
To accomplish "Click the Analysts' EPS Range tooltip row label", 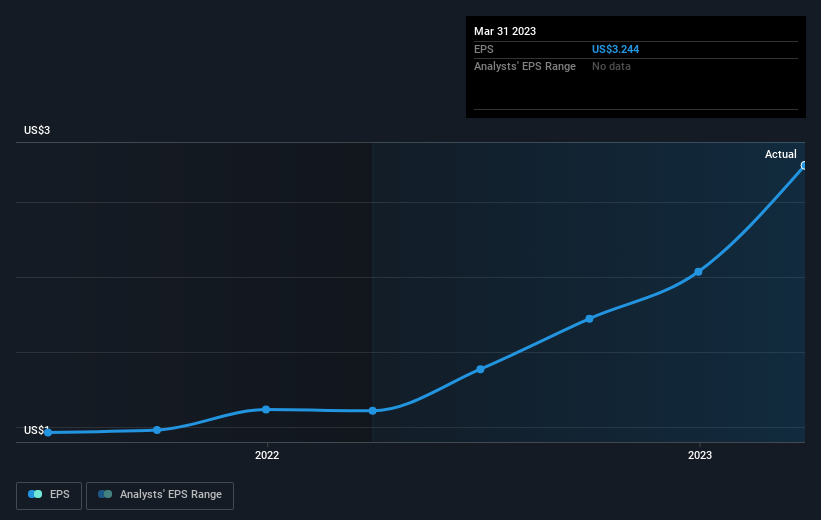I will pos(525,67).
